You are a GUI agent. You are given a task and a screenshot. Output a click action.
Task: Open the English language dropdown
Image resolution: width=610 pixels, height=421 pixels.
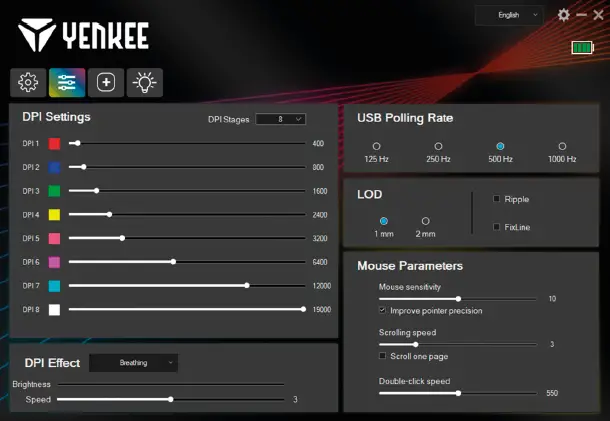tap(509, 15)
